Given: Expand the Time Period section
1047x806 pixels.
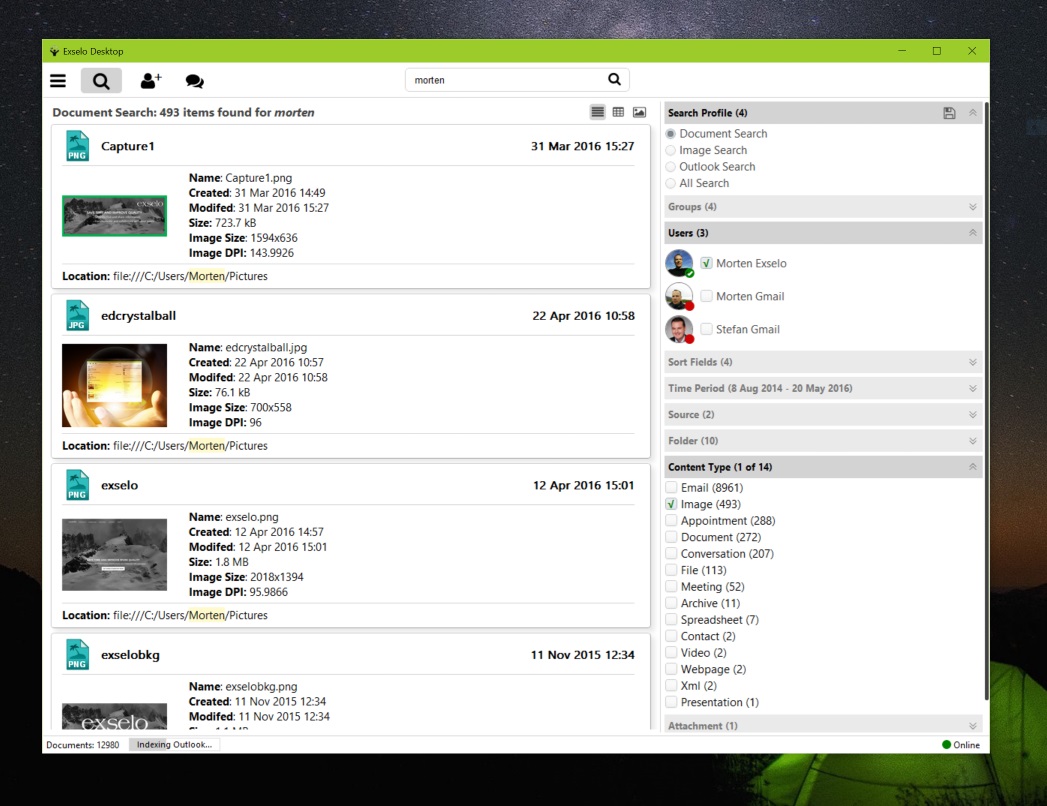Looking at the screenshot, I should [x=972, y=388].
